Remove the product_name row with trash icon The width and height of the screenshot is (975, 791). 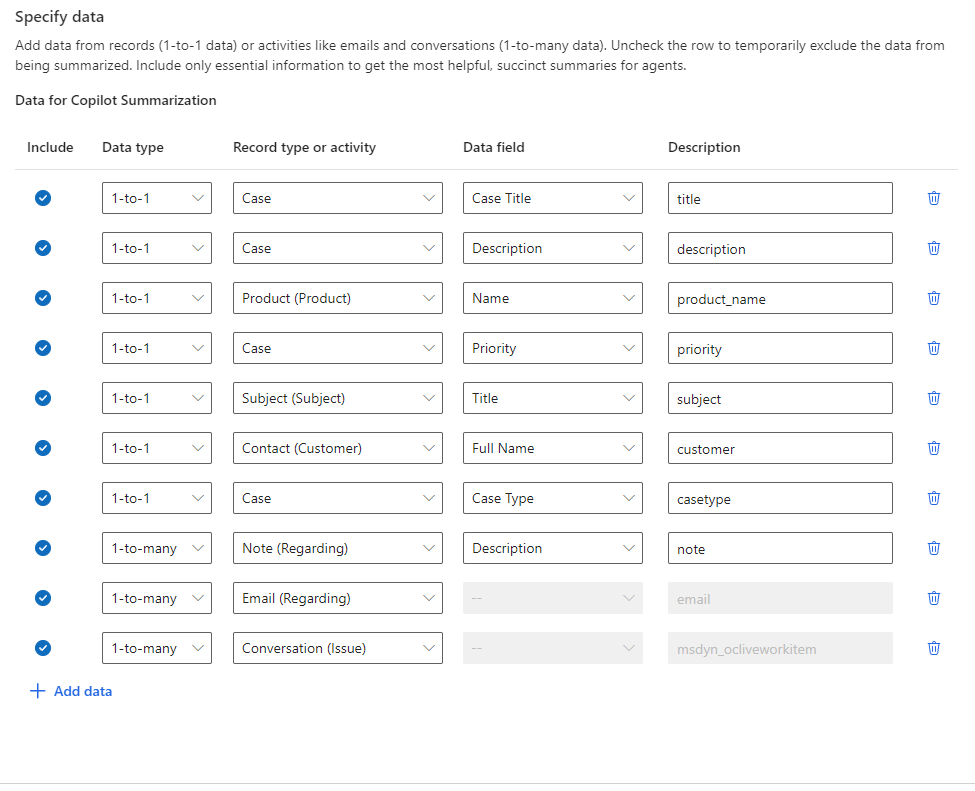coord(934,298)
